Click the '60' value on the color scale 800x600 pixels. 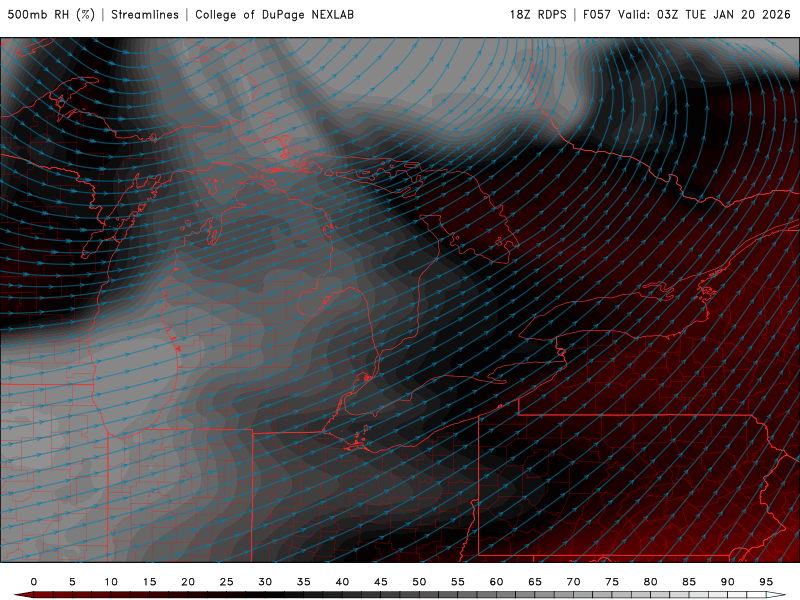point(496,582)
